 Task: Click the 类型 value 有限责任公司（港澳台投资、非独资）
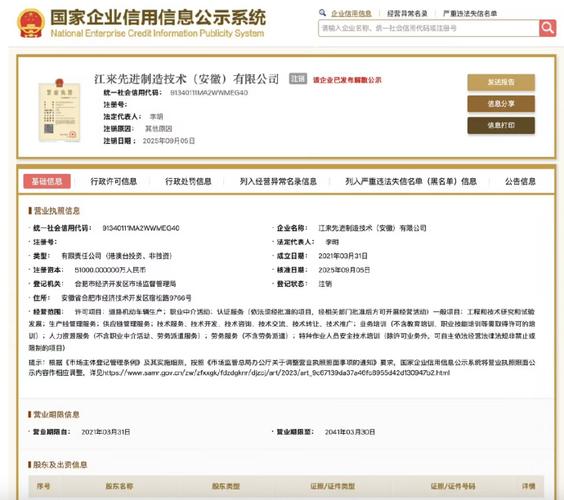click(x=117, y=256)
